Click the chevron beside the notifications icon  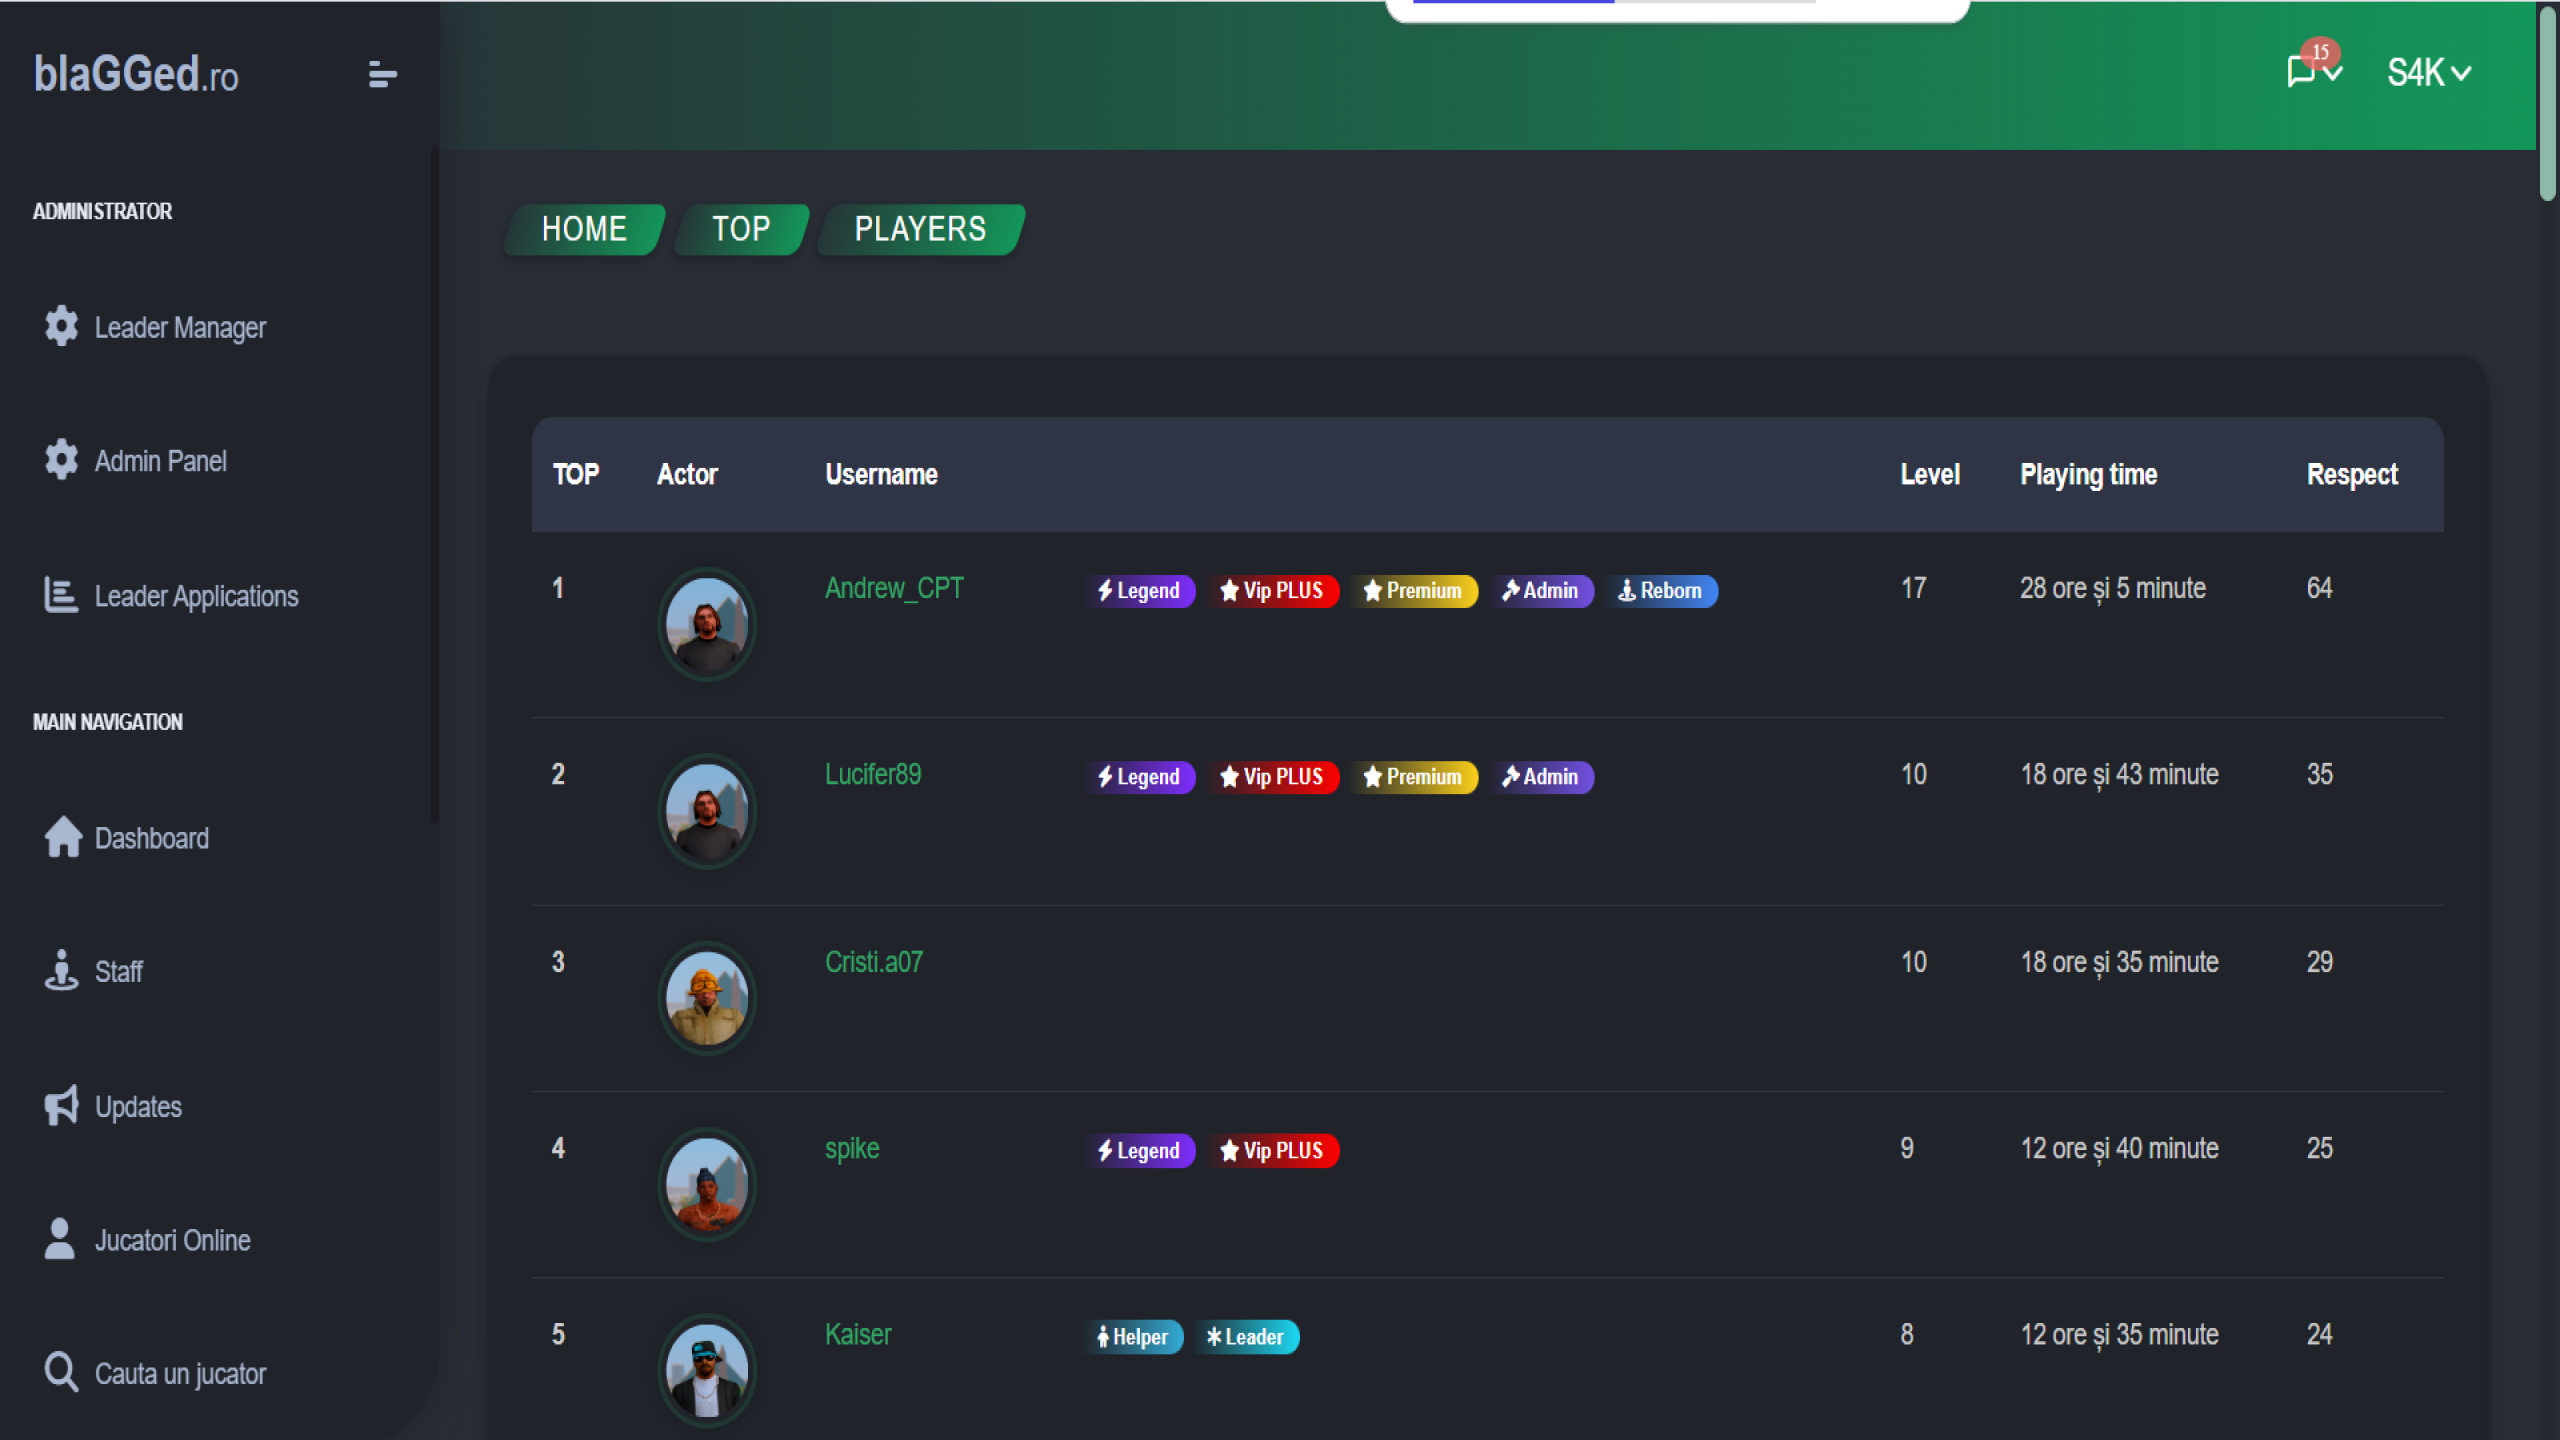pos(2333,74)
